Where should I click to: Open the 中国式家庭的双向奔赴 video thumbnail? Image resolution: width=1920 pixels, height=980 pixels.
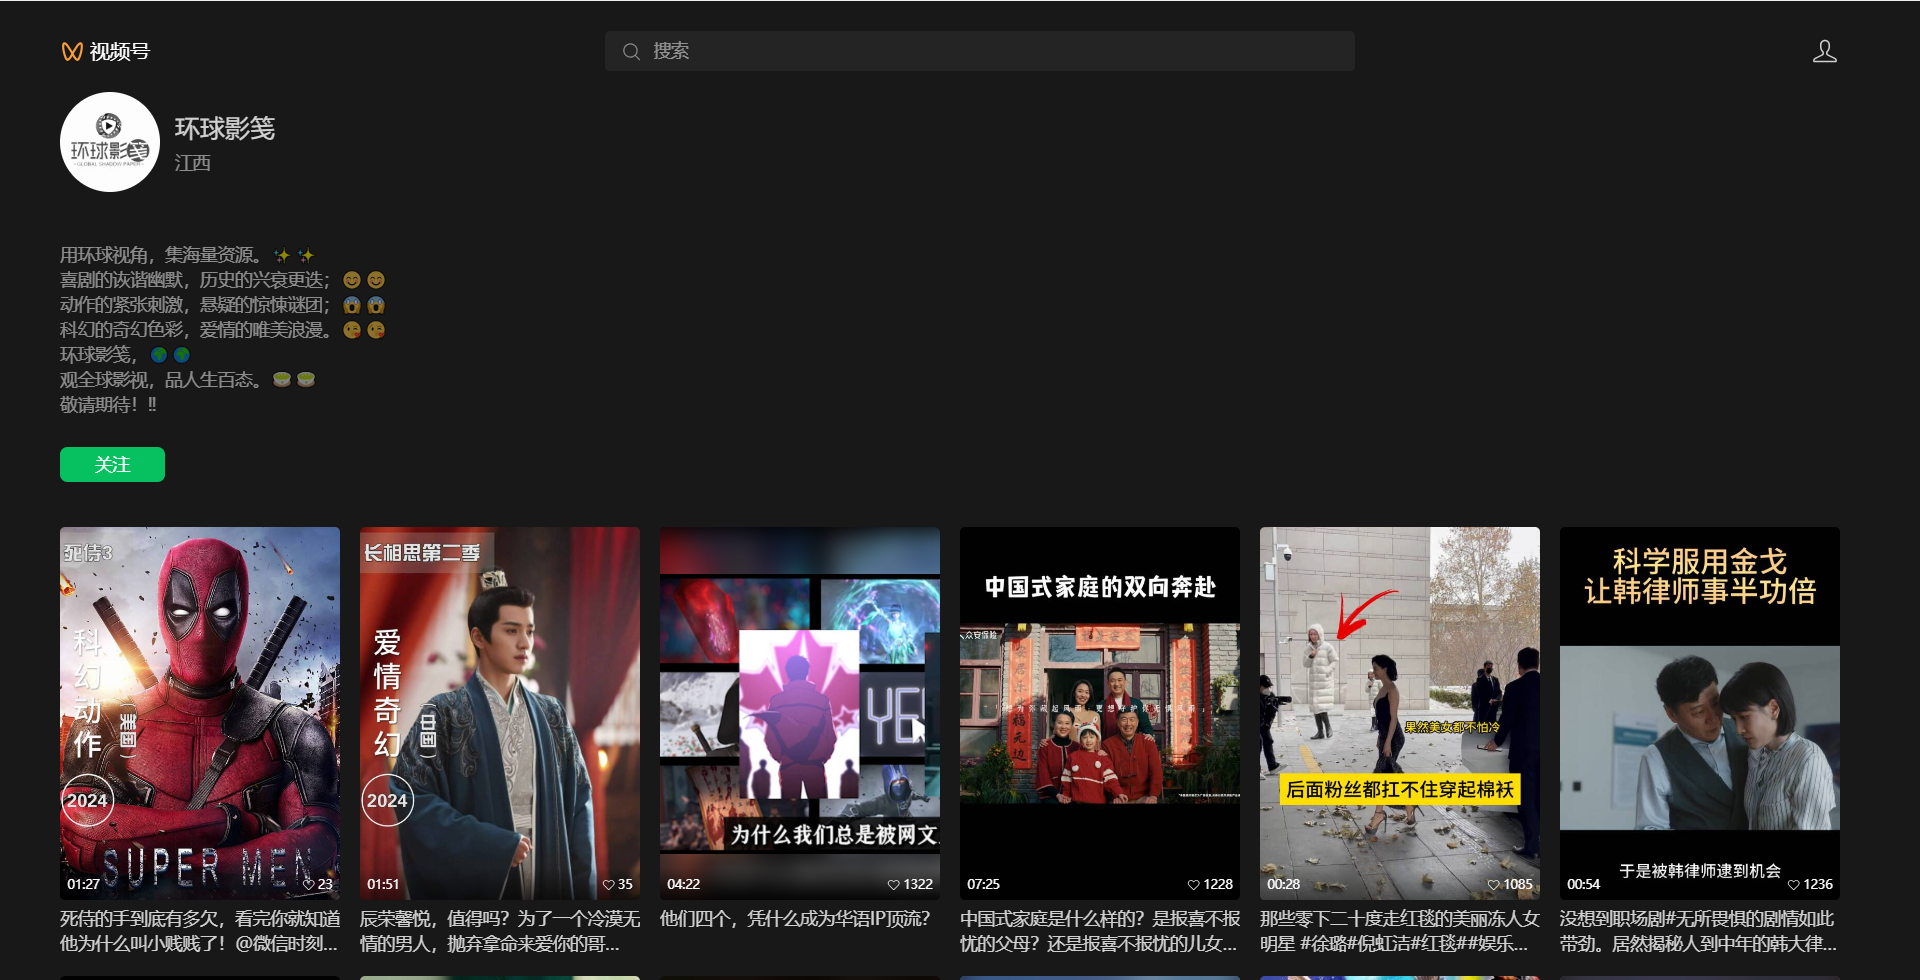[x=1100, y=713]
